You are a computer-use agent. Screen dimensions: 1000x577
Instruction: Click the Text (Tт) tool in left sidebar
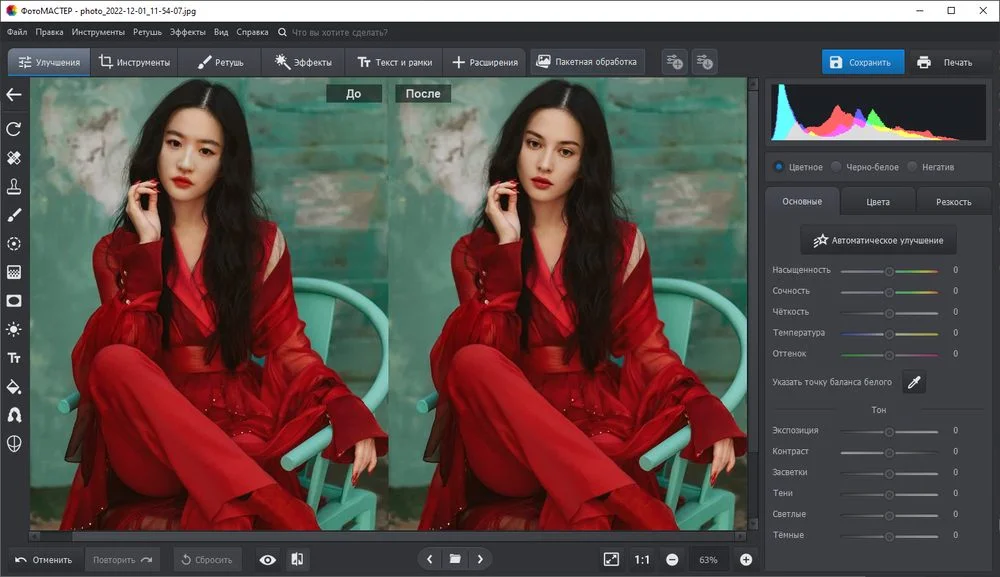click(14, 358)
